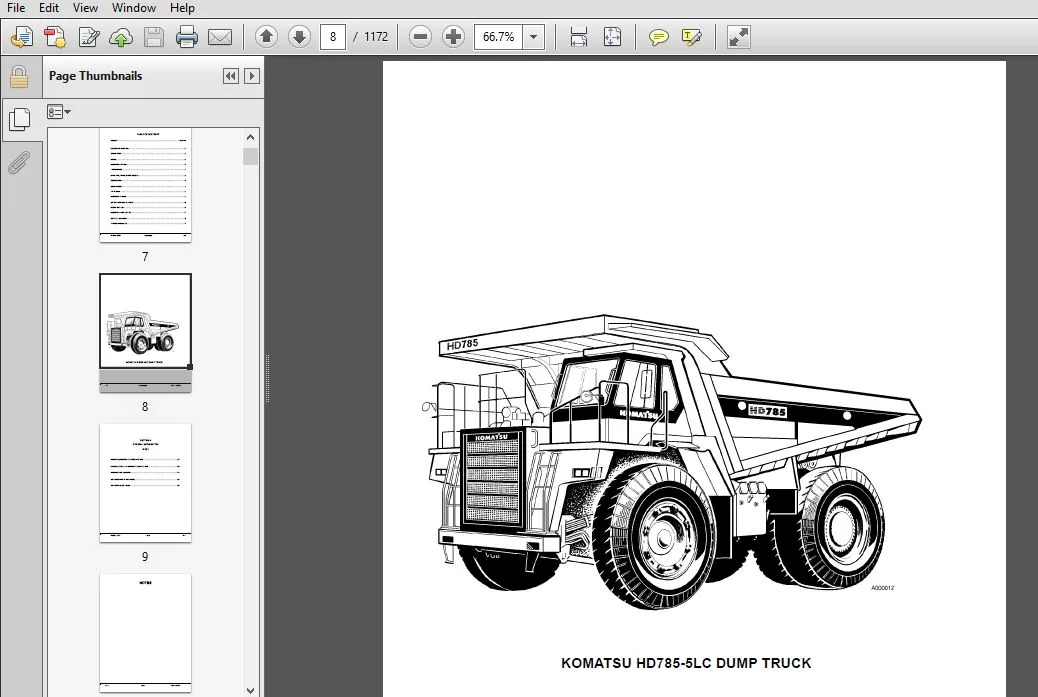Click the cloud upload icon

point(120,37)
